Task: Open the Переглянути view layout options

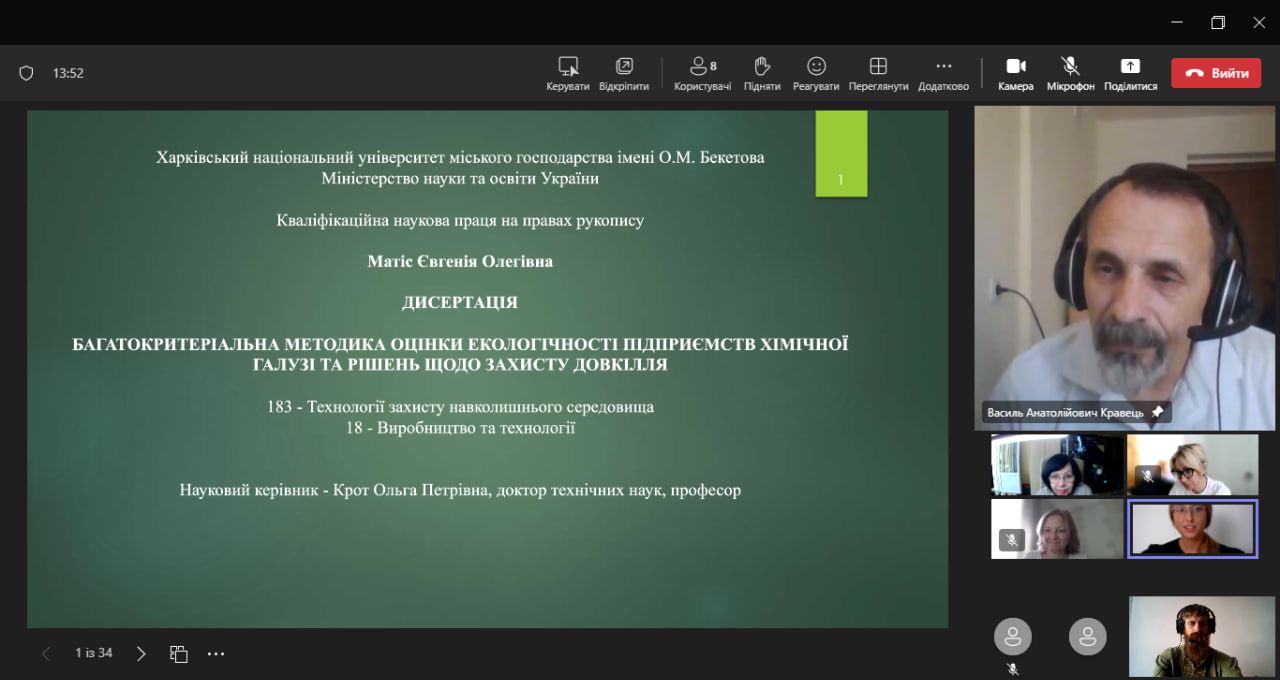Action: pyautogui.click(x=878, y=67)
